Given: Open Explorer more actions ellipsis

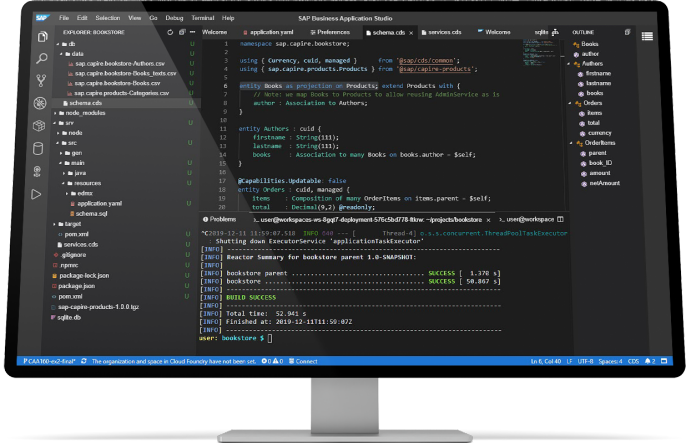Looking at the screenshot, I should click(192, 32).
